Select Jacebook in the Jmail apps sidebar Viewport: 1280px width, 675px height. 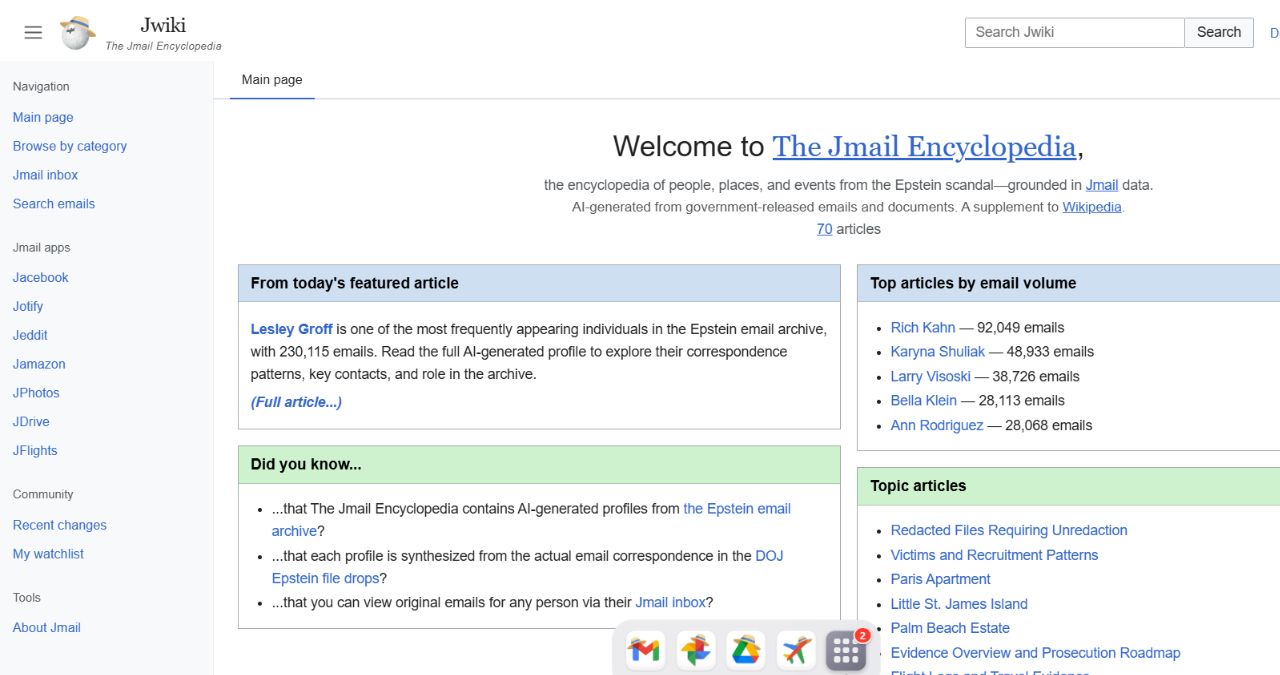(x=40, y=277)
